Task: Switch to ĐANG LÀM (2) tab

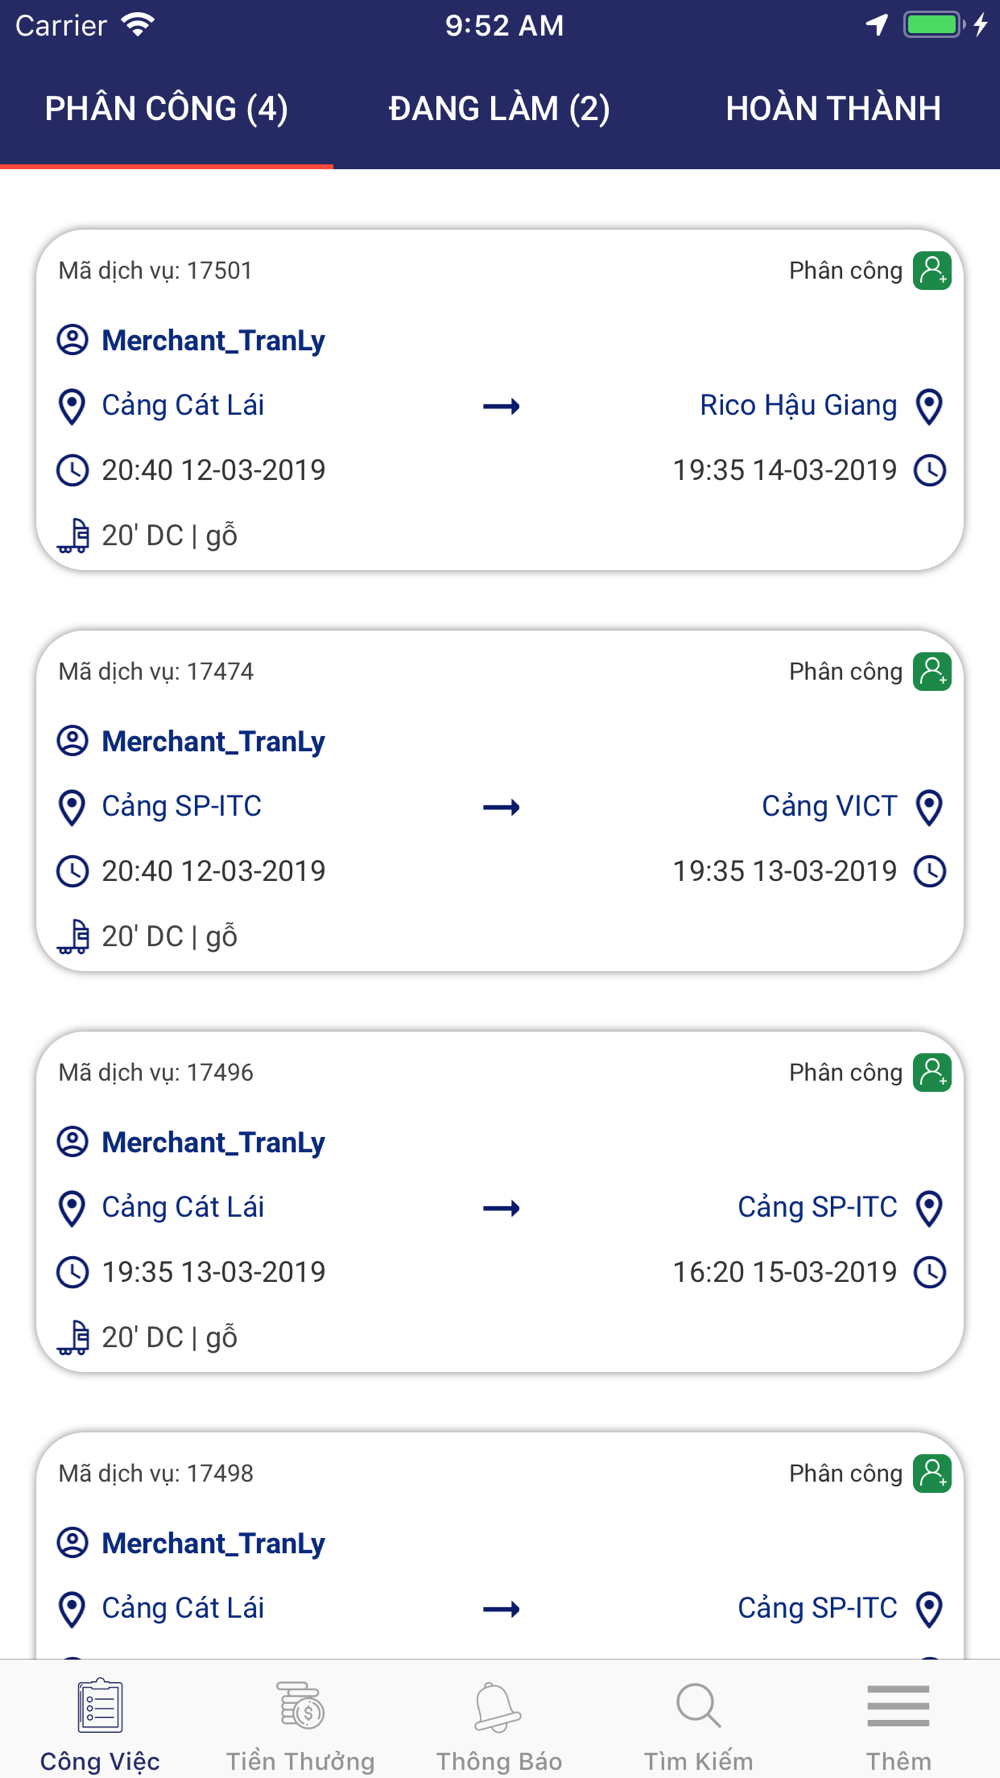Action: tap(499, 108)
